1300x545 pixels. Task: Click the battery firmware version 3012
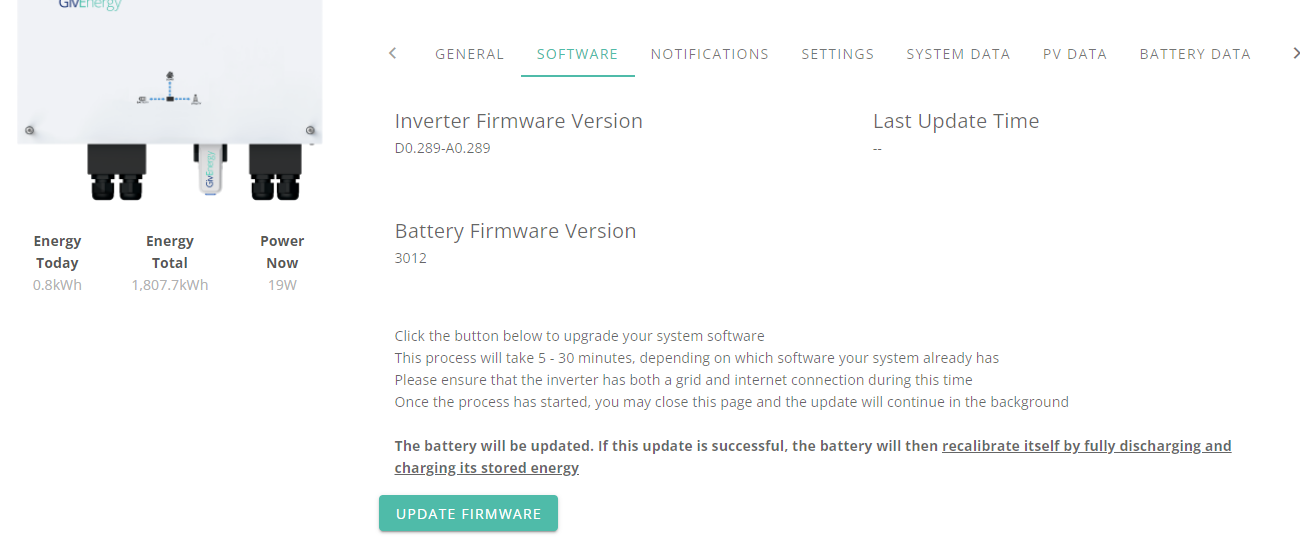click(411, 258)
